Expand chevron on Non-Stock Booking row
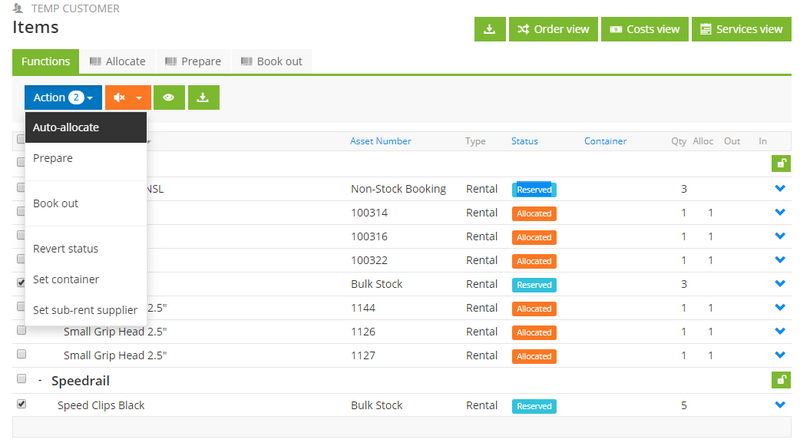Viewport: 800px width, 446px height. coord(780,188)
